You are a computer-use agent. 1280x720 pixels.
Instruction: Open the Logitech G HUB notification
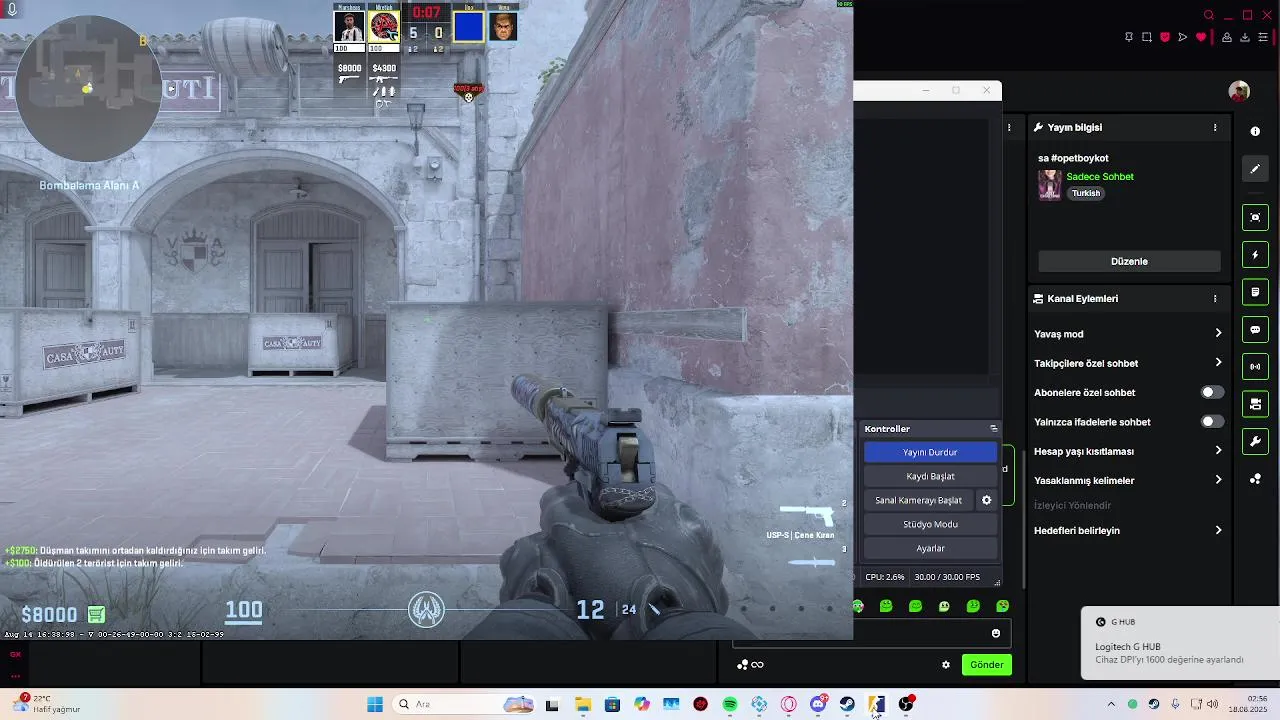pos(1180,645)
